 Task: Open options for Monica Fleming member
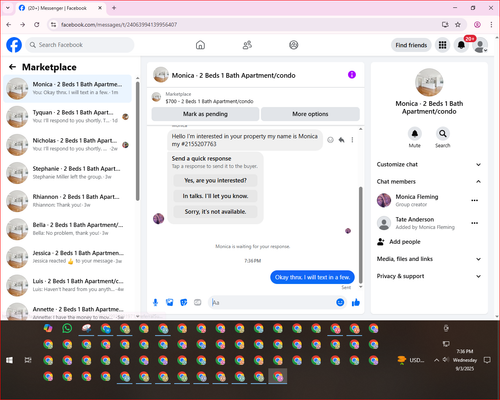coord(475,200)
